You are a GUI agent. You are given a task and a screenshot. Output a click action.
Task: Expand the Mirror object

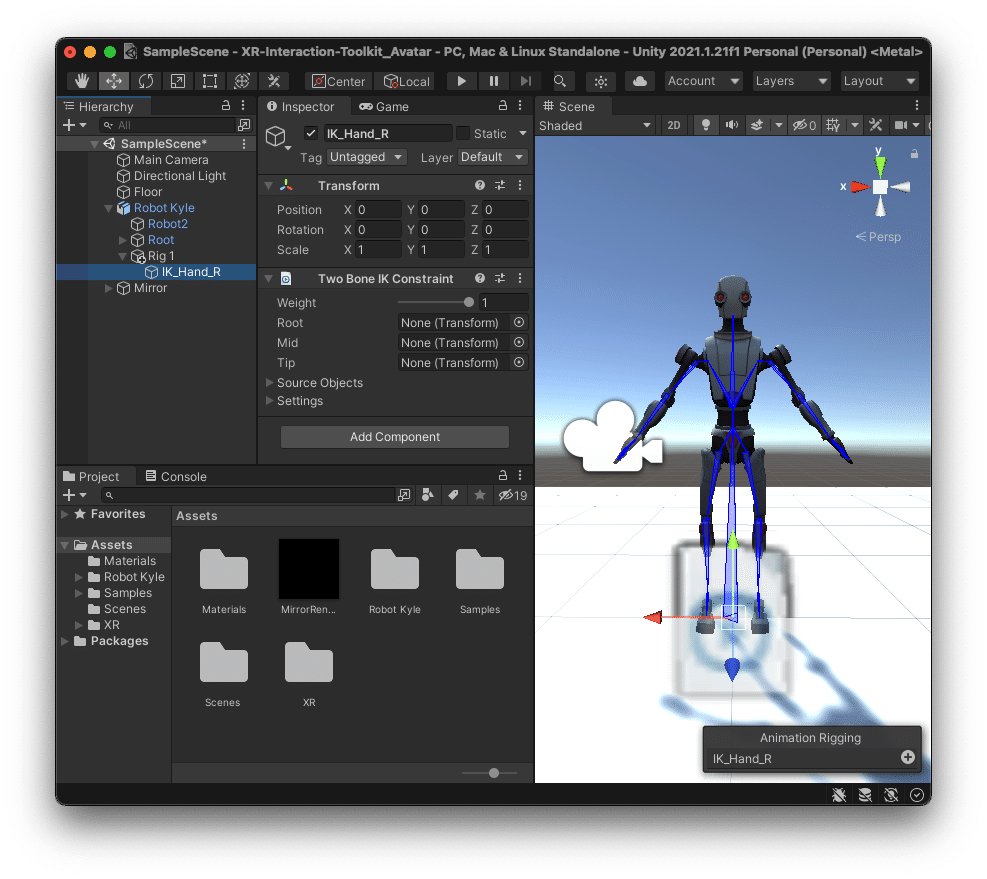click(x=108, y=288)
